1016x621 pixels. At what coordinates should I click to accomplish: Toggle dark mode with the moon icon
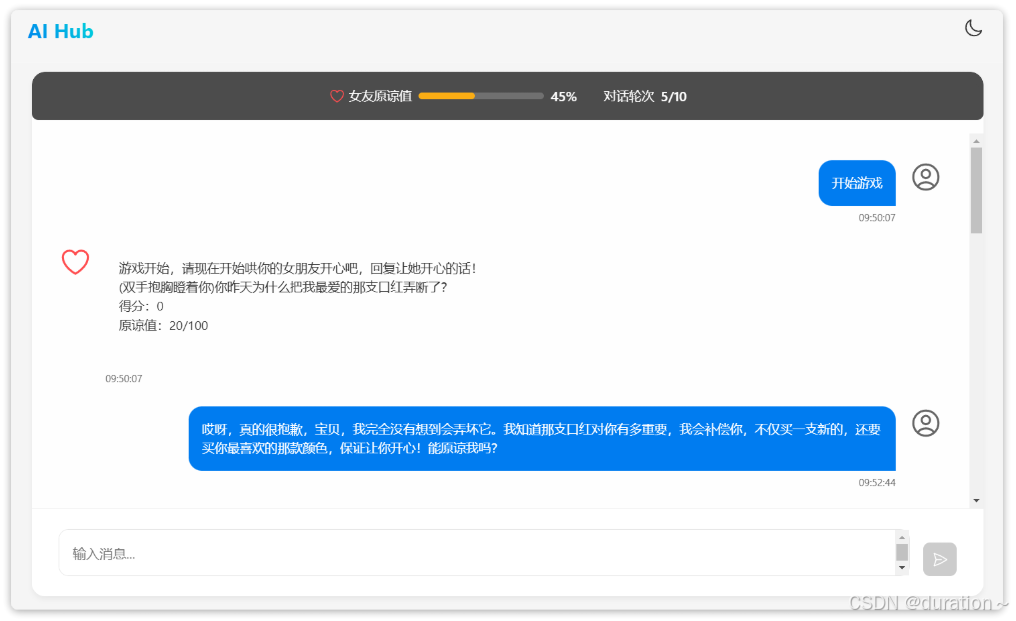coord(973,28)
